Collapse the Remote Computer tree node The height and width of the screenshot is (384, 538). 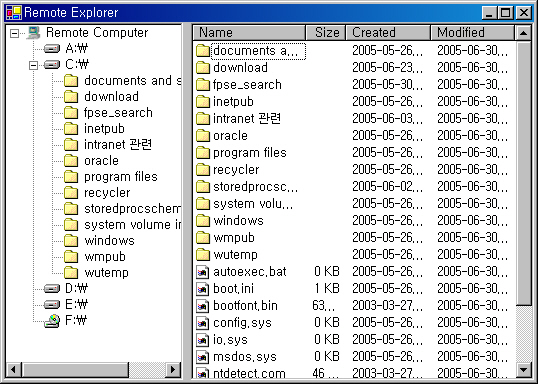coord(14,33)
